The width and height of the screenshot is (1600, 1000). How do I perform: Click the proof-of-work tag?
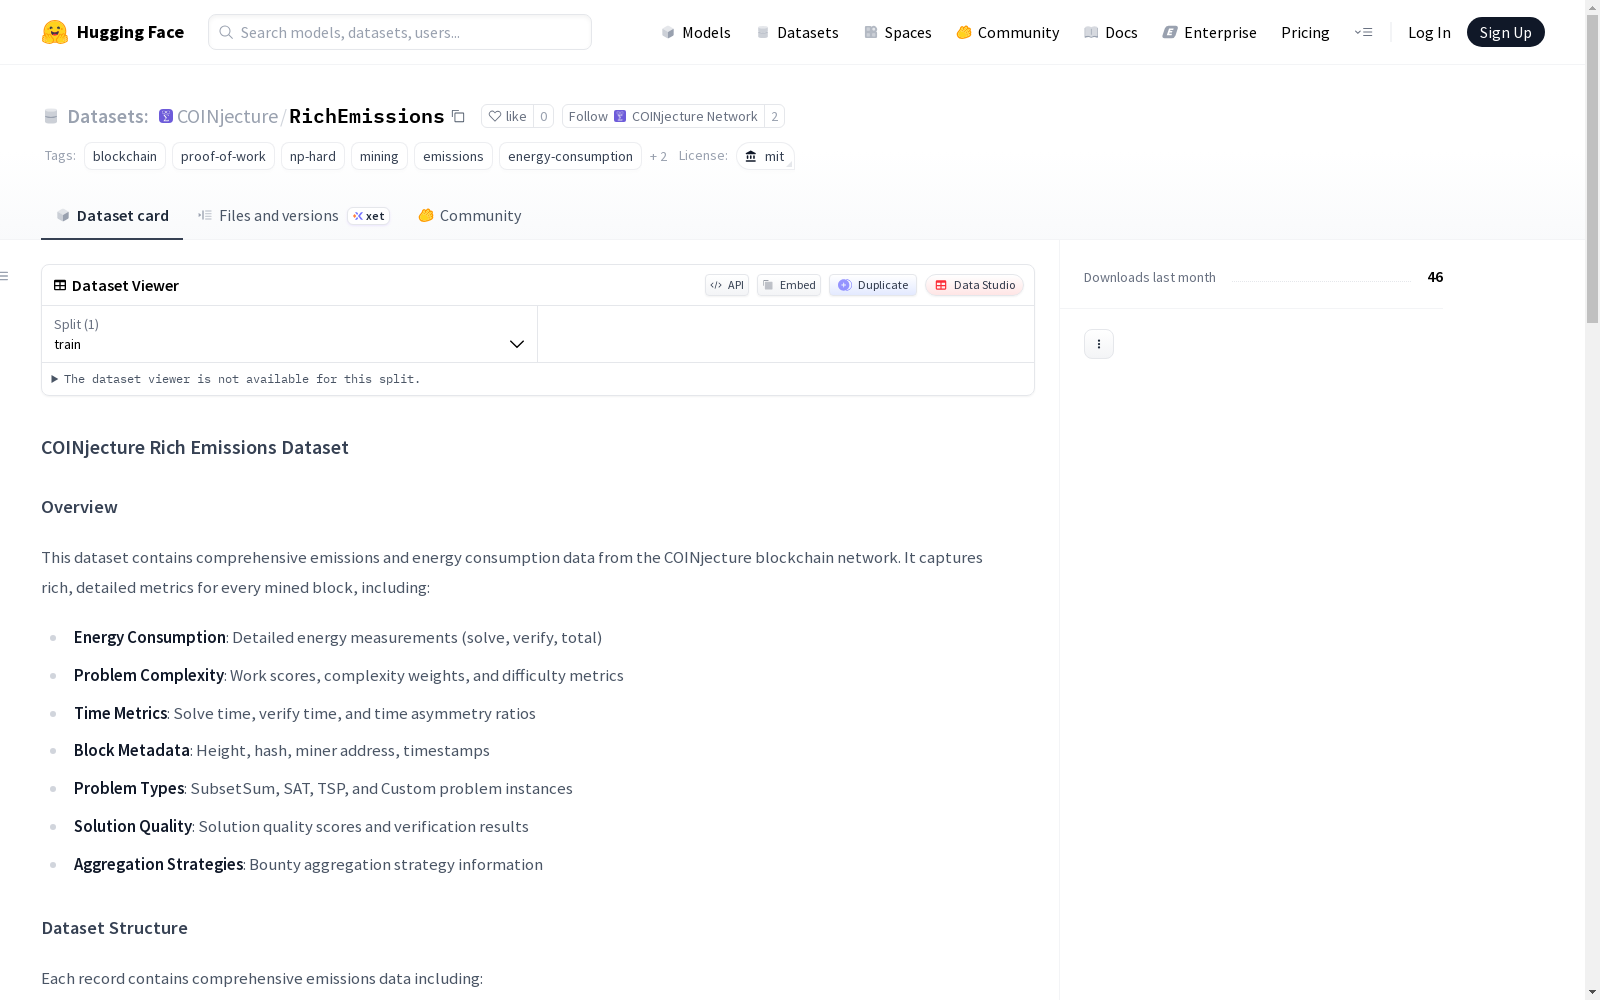tap(223, 156)
